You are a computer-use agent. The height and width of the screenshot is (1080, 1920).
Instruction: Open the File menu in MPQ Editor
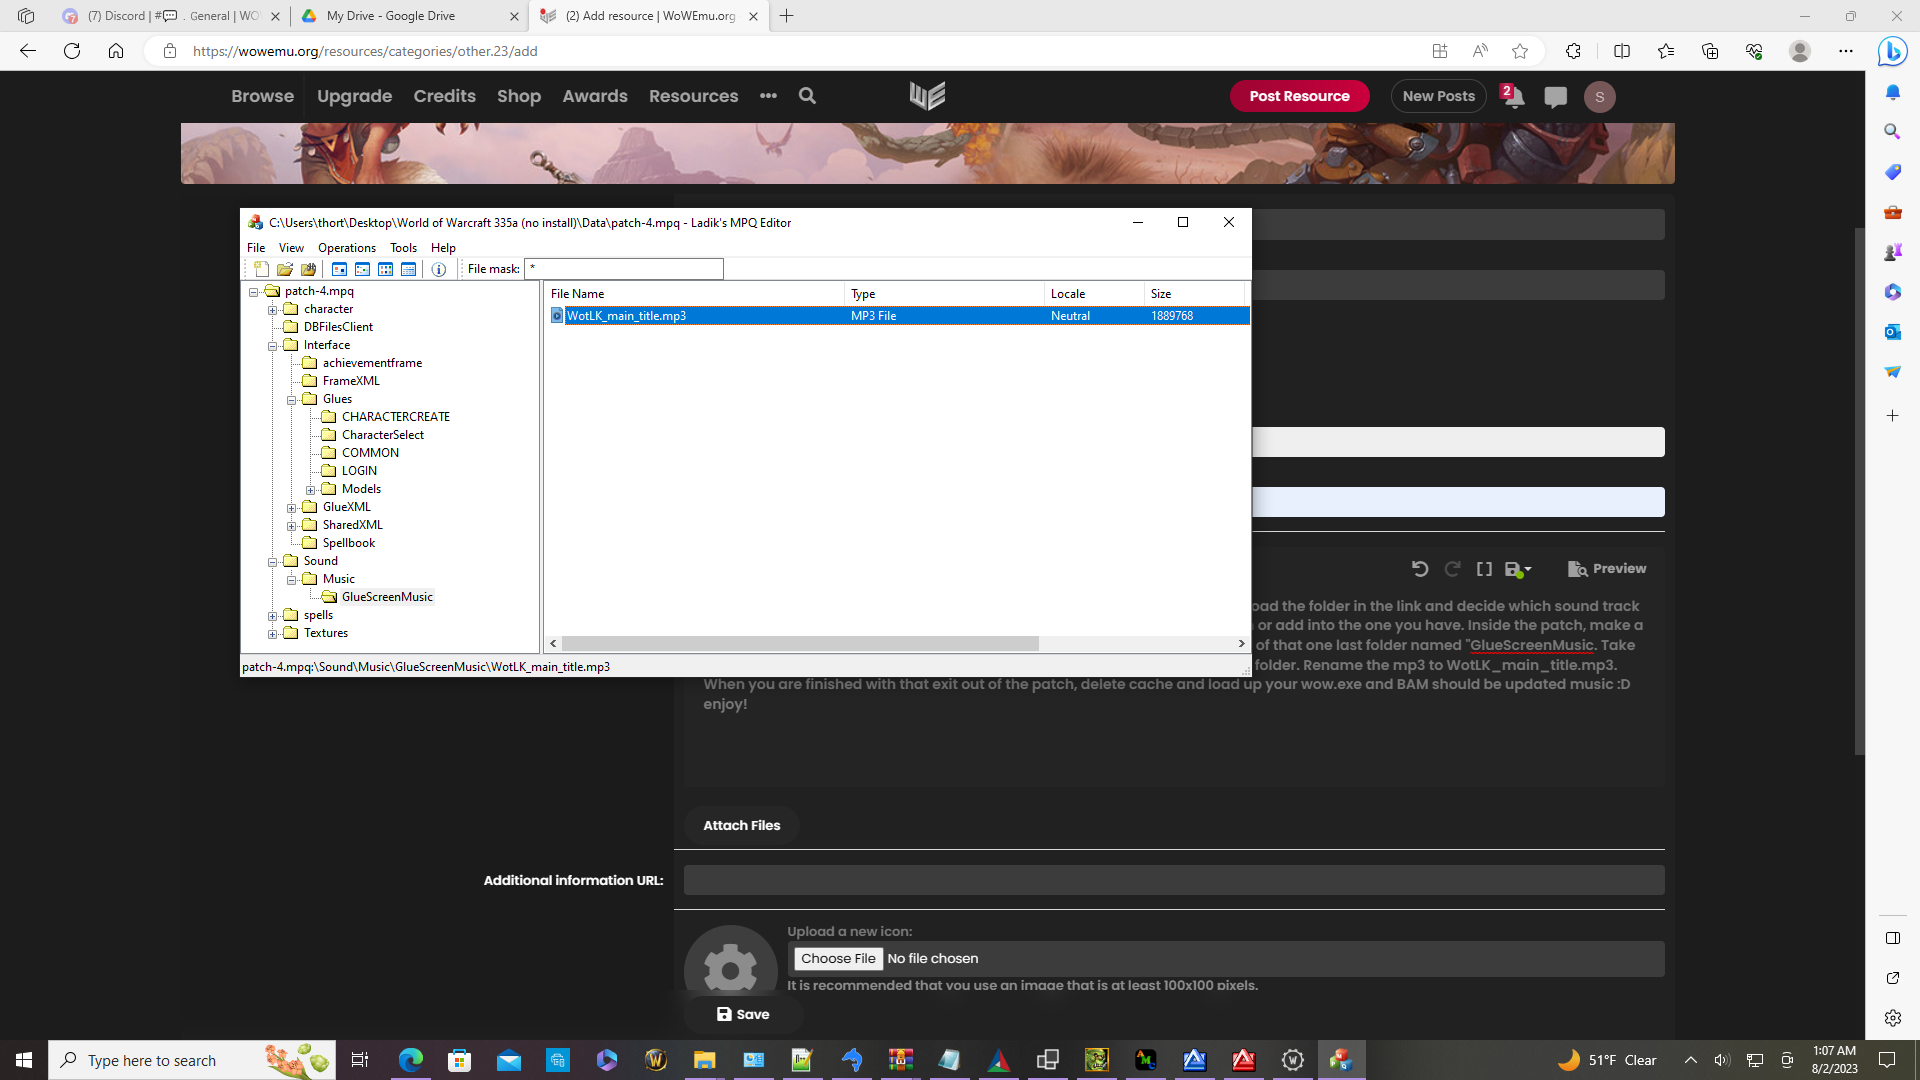pos(256,248)
